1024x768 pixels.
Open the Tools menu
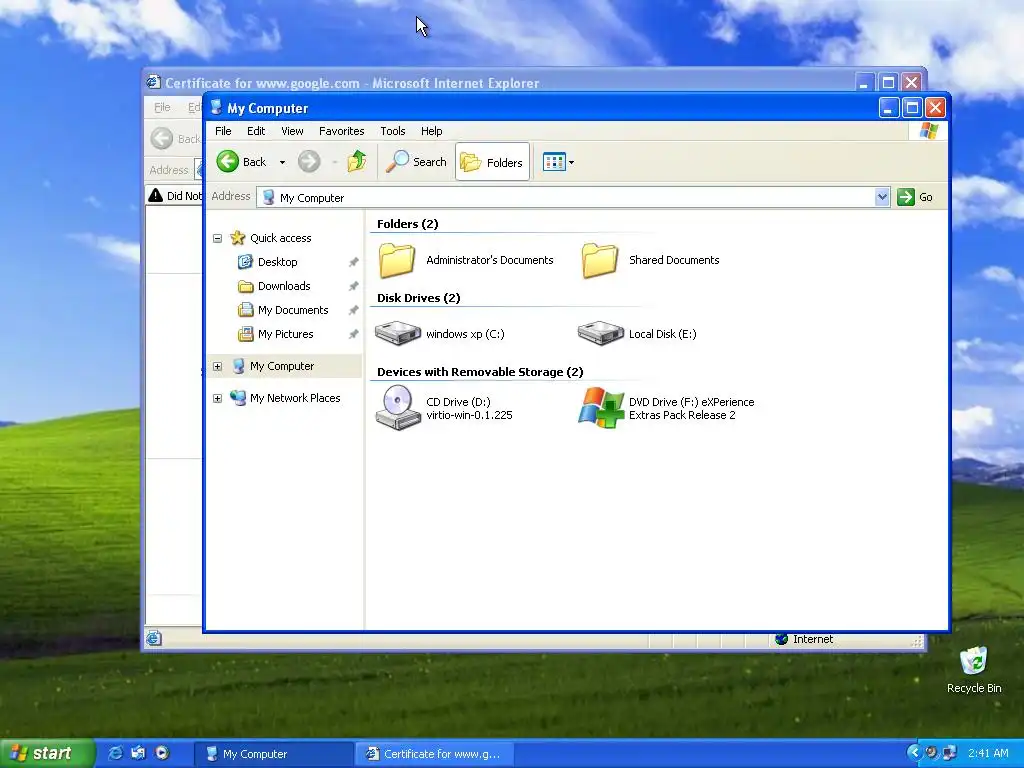(393, 131)
